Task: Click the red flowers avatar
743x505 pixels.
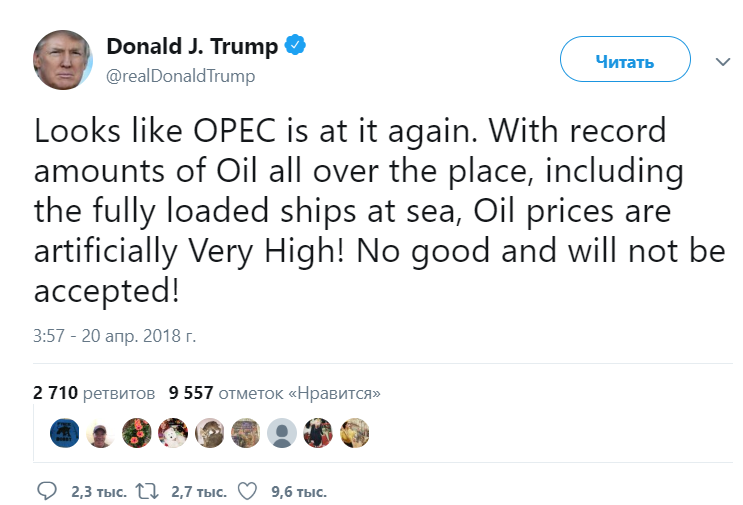Action: [136, 433]
